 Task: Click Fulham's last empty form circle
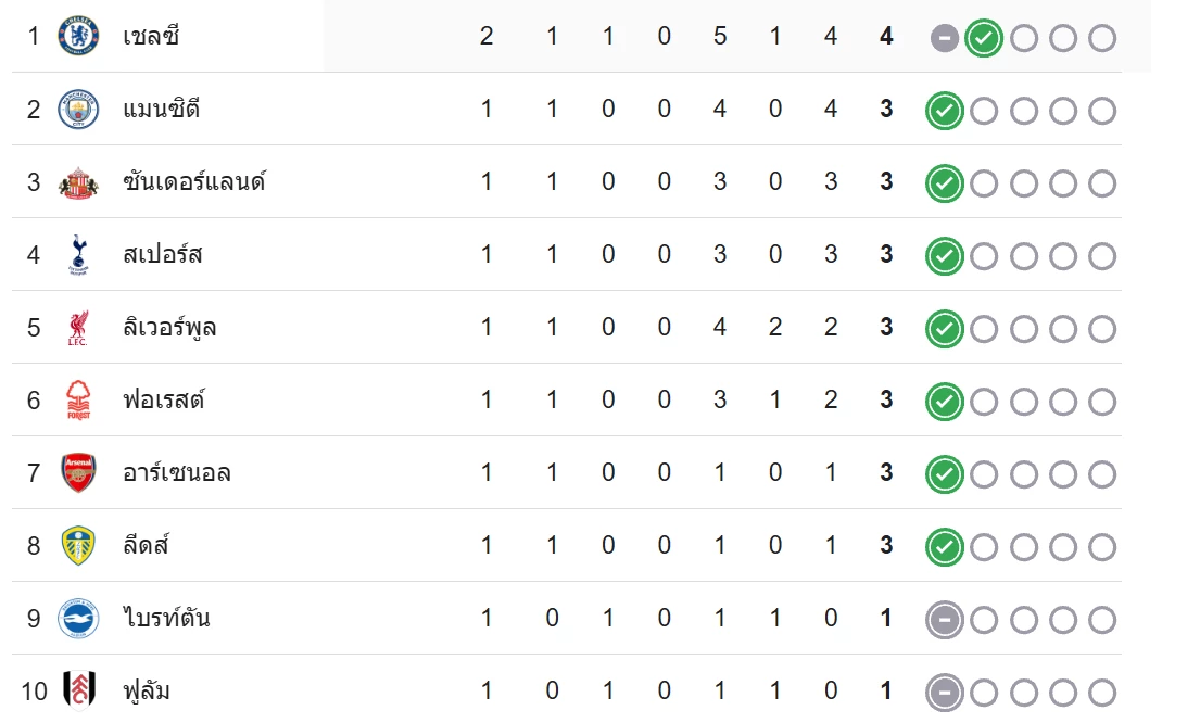pyautogui.click(x=1102, y=693)
